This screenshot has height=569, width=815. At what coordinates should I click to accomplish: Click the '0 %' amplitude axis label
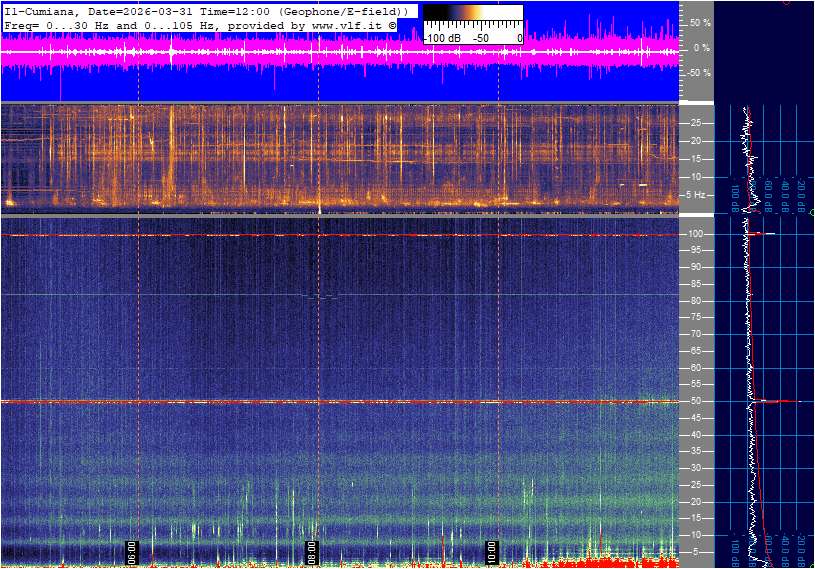pos(702,48)
